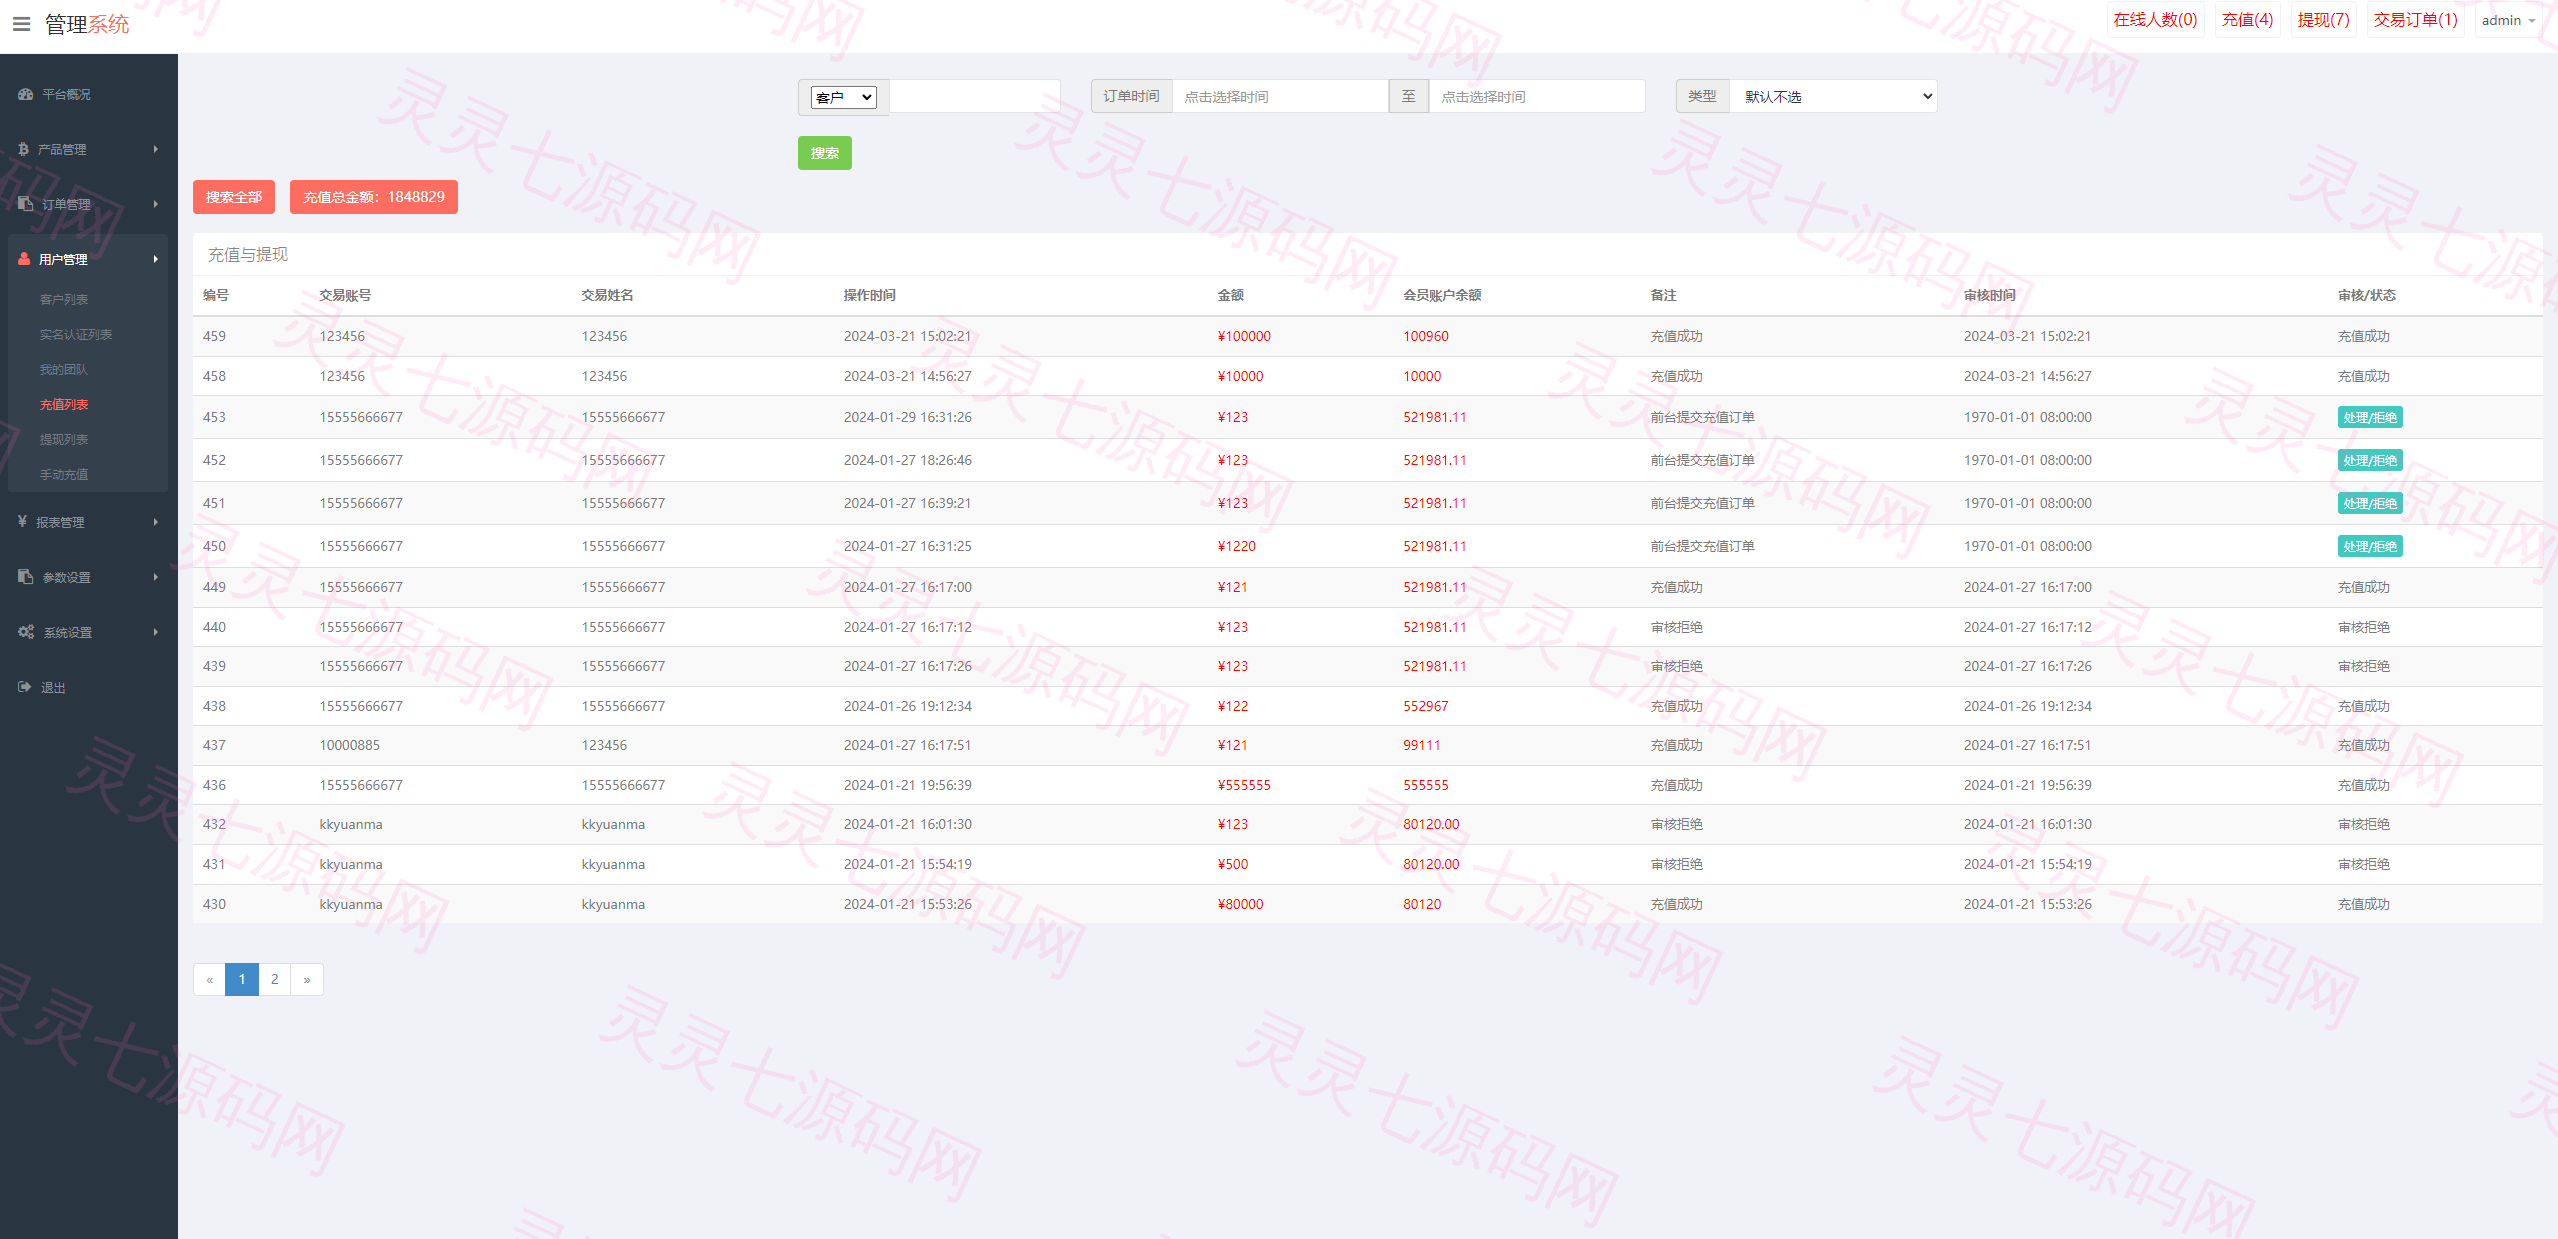Open the 在线人数(0) notification
This screenshot has height=1239, width=2558.
coord(2155,20)
